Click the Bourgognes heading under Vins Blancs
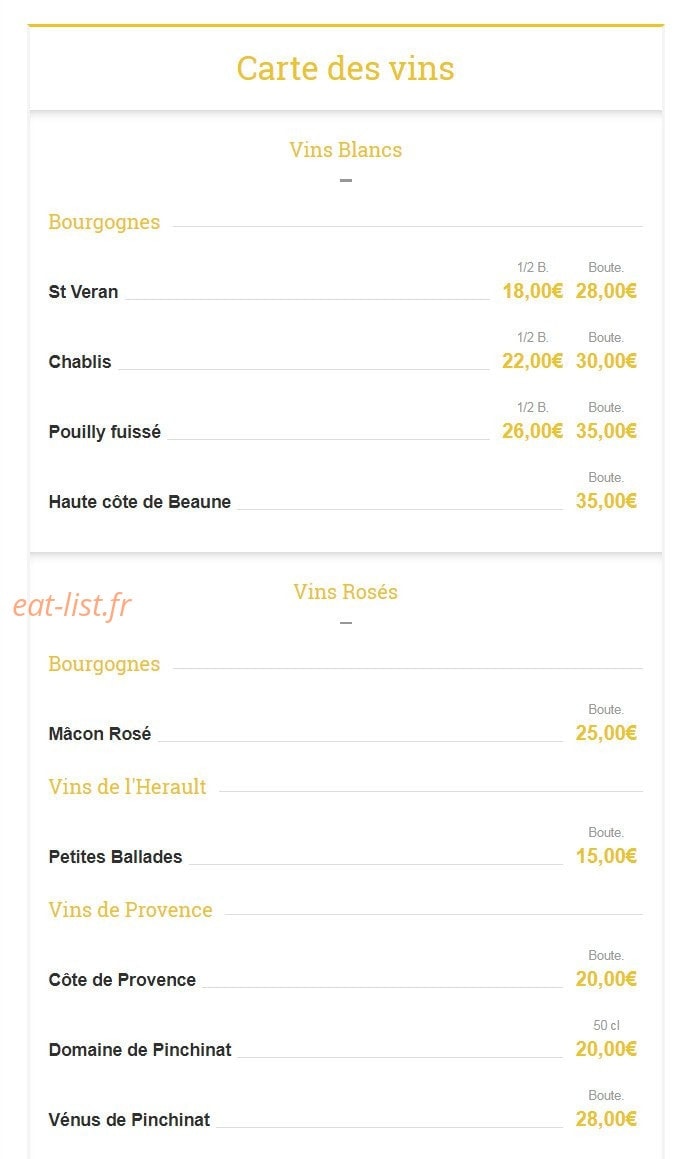Image resolution: width=696 pixels, height=1159 pixels. click(104, 222)
